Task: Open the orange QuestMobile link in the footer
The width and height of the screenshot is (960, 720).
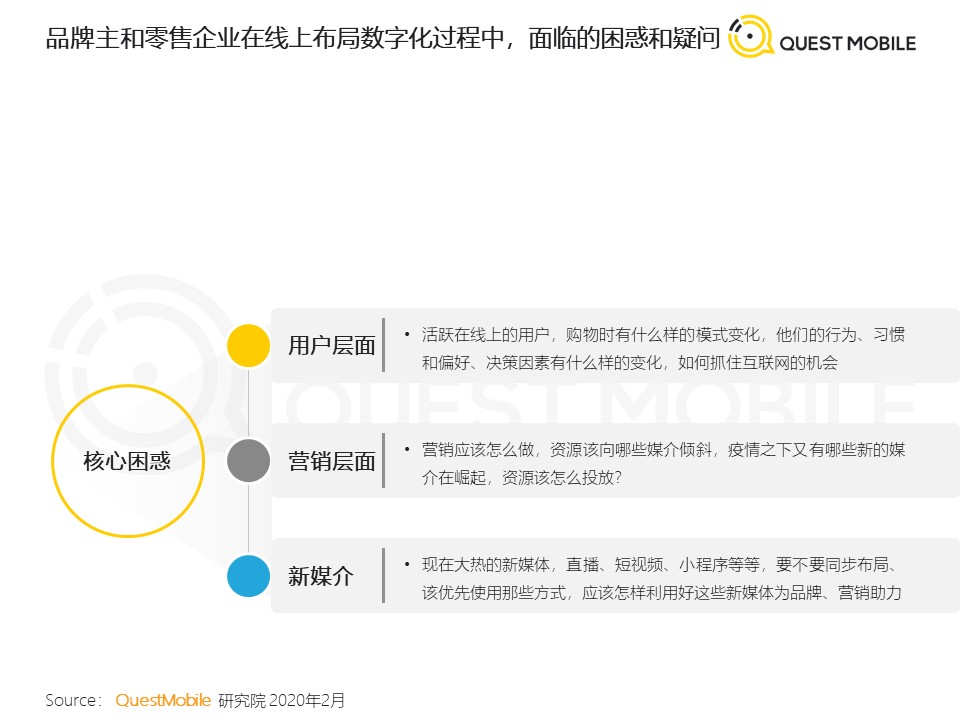Action: point(163,700)
